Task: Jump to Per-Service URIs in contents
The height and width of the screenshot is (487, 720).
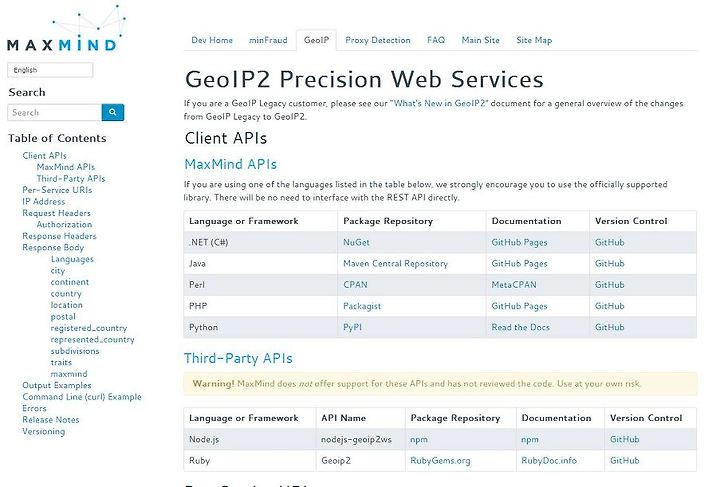Action: (x=57, y=190)
